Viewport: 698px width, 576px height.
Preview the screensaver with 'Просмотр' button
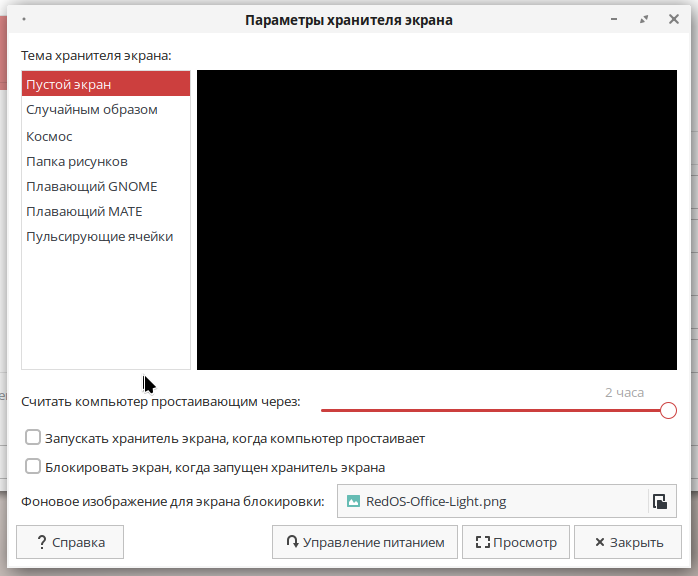point(516,542)
